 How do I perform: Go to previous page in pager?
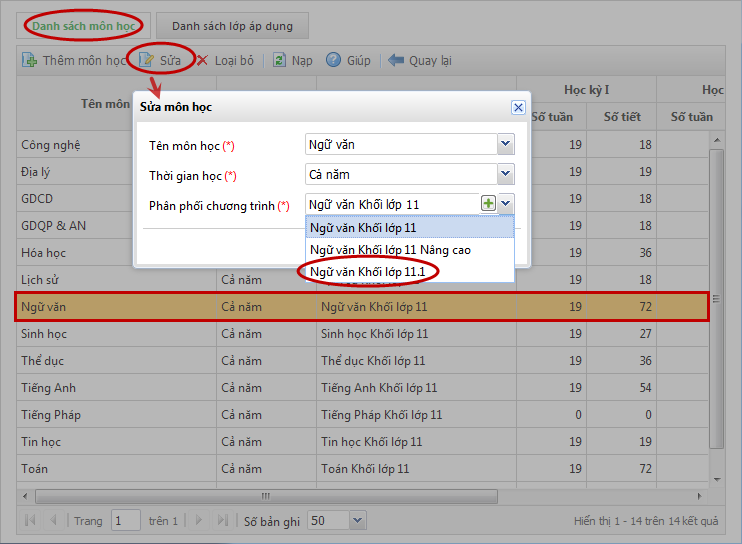[x=53, y=520]
